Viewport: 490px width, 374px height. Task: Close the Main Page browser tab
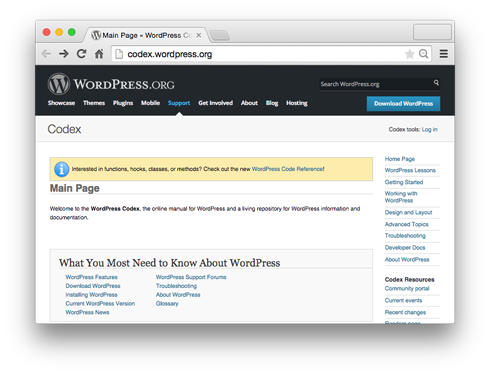coord(199,35)
